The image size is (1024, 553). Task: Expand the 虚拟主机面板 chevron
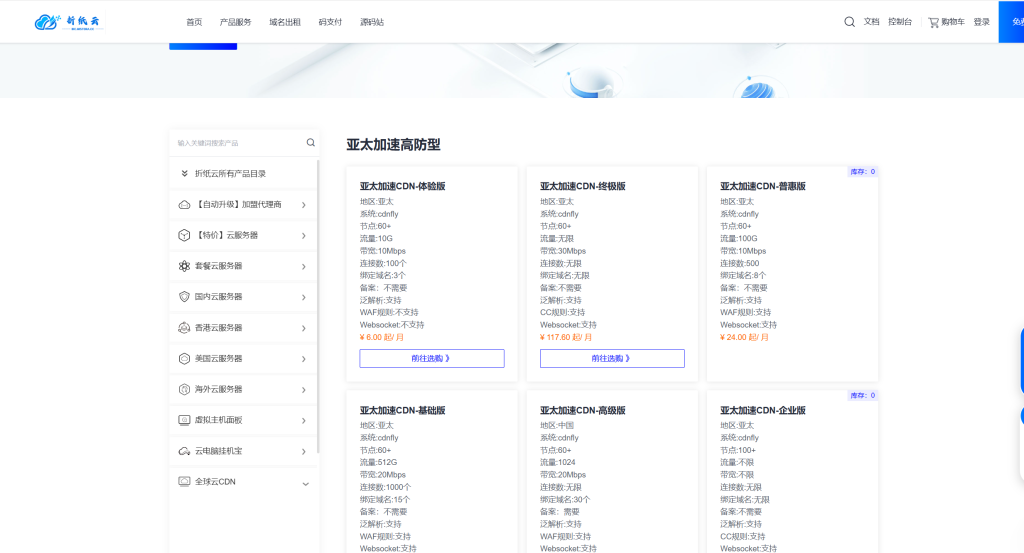coord(304,420)
